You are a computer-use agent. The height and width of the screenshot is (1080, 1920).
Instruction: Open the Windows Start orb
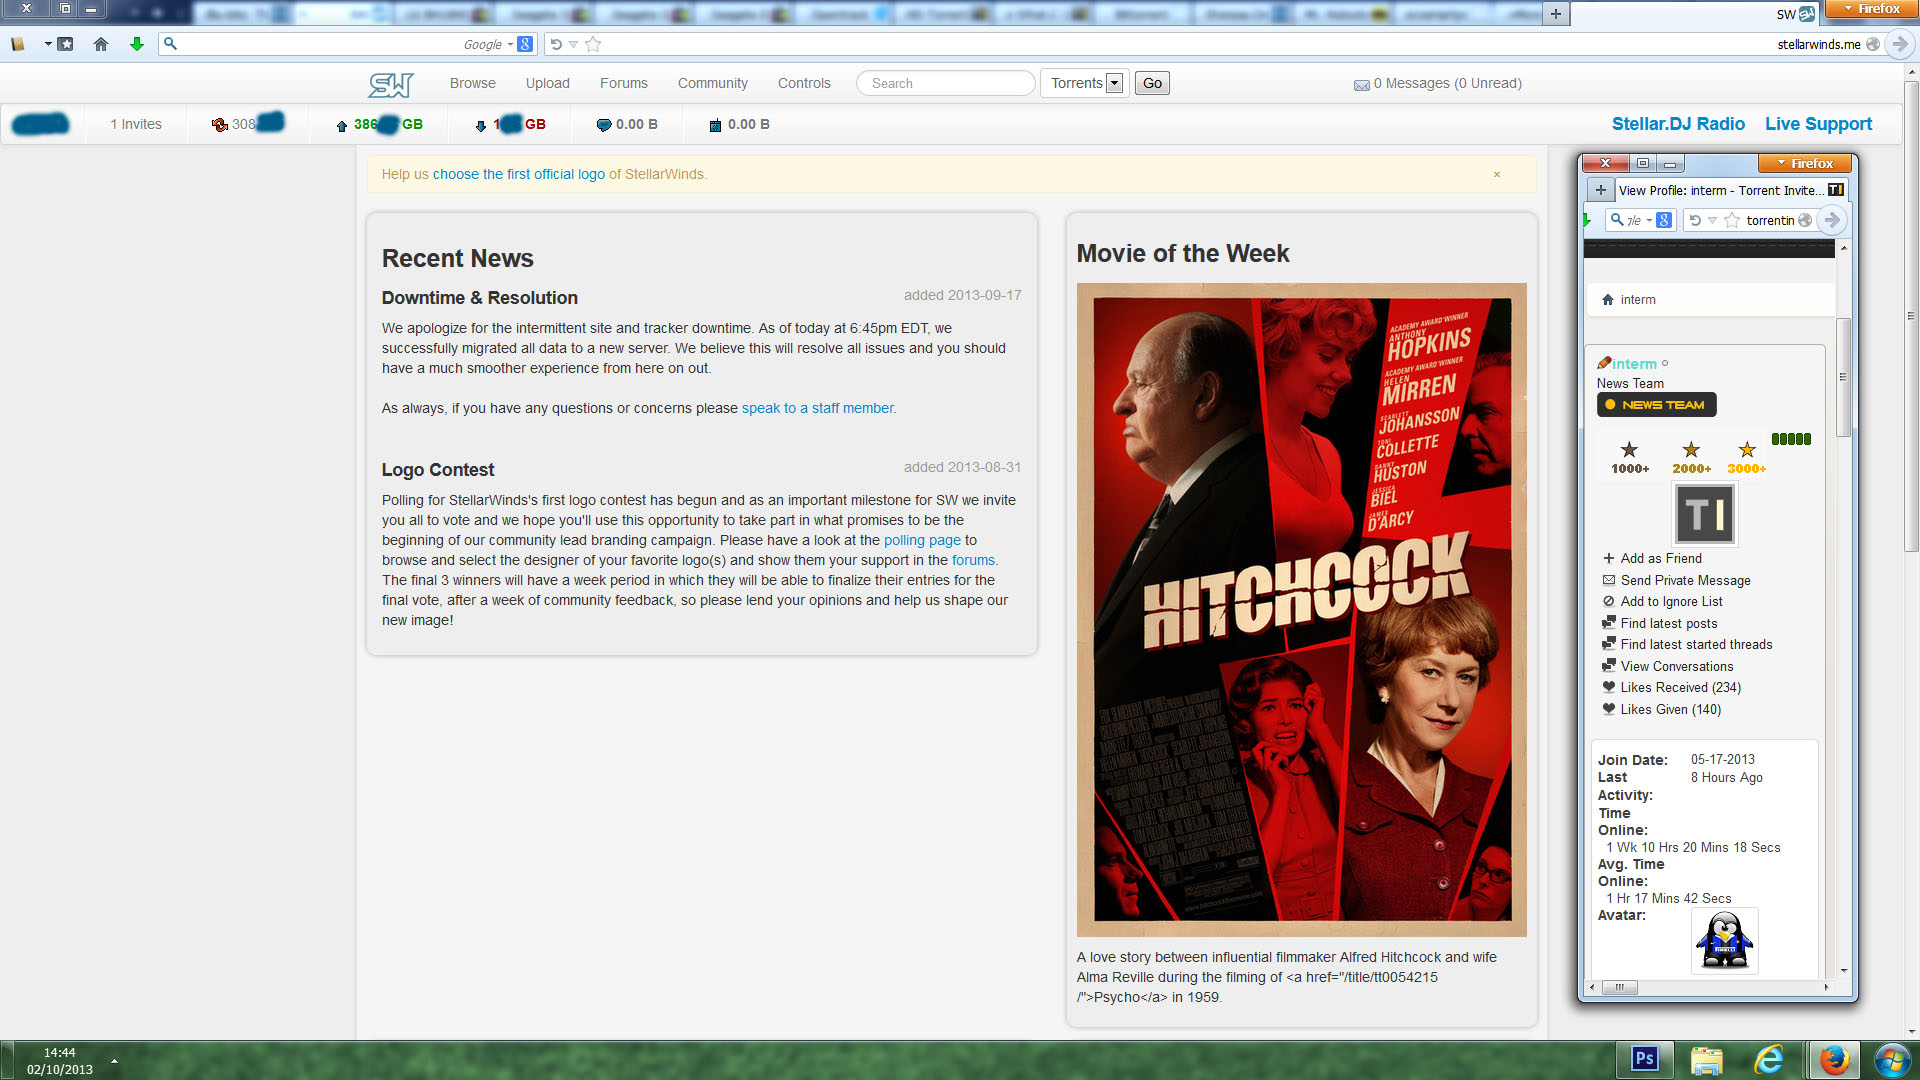[x=1892, y=1060]
